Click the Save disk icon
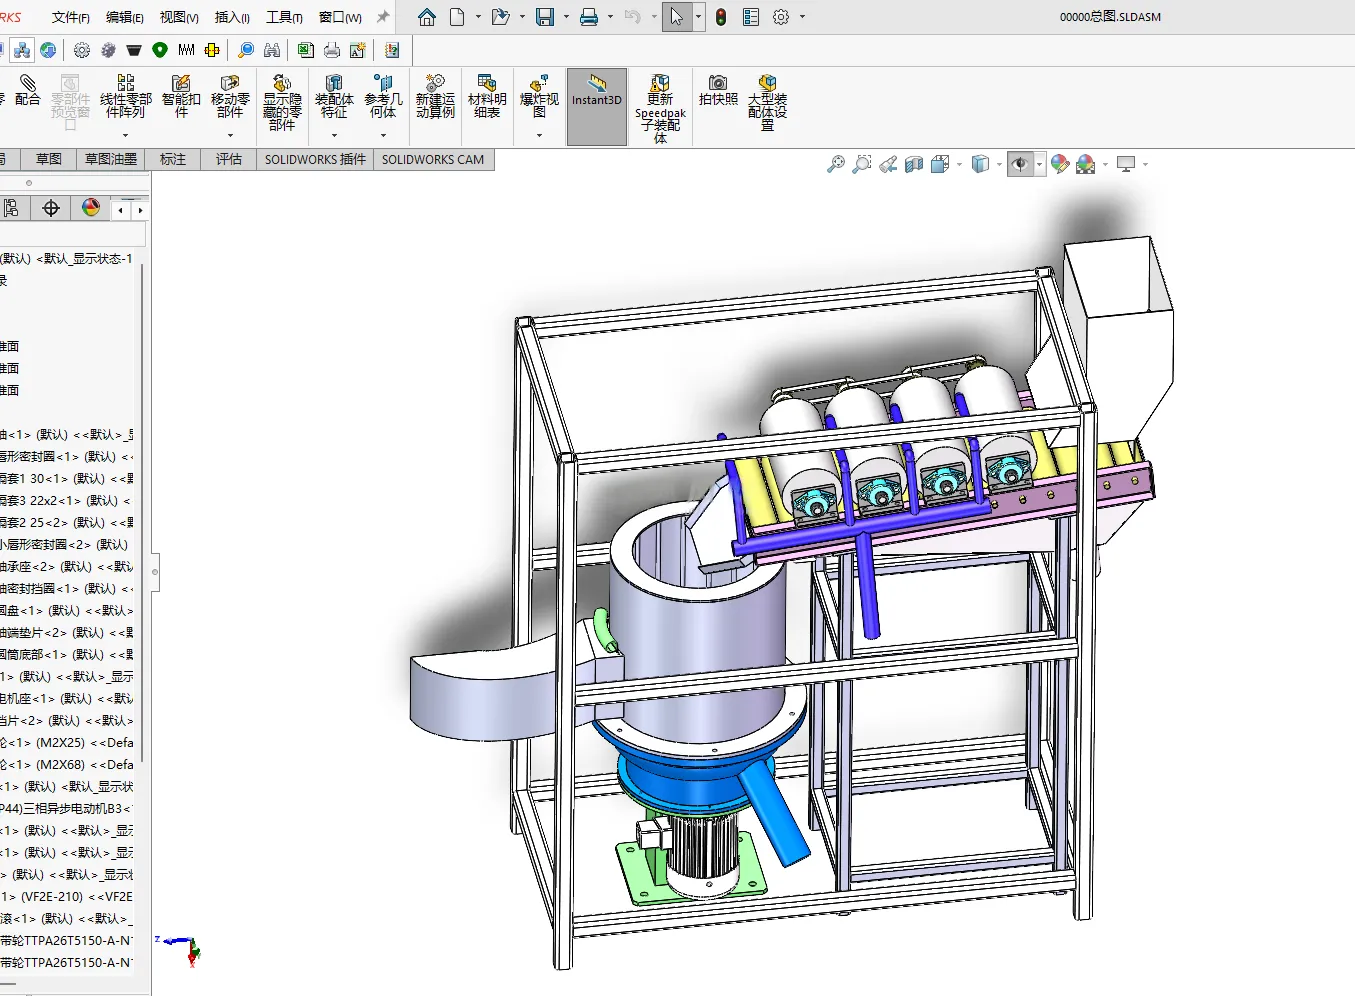The height and width of the screenshot is (996, 1355). (545, 17)
